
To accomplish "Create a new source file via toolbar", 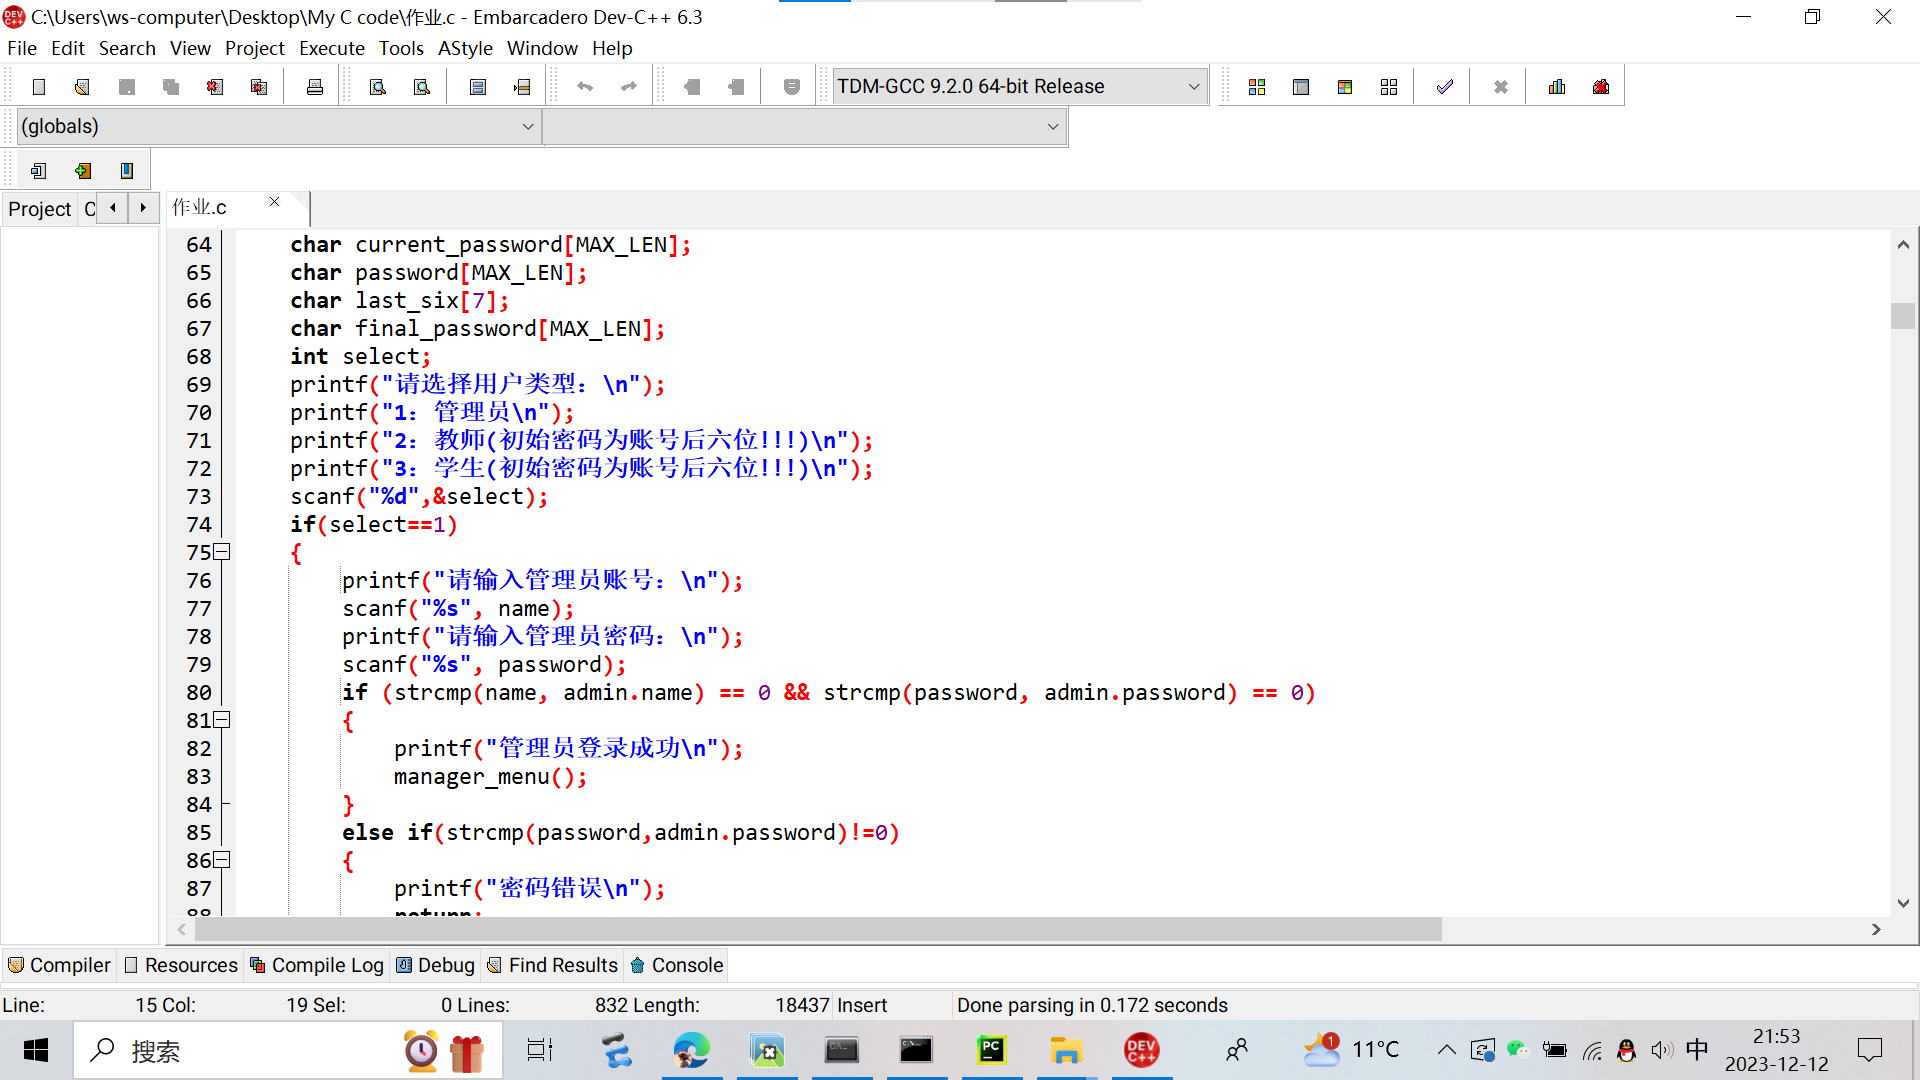I will pyautogui.click(x=39, y=87).
